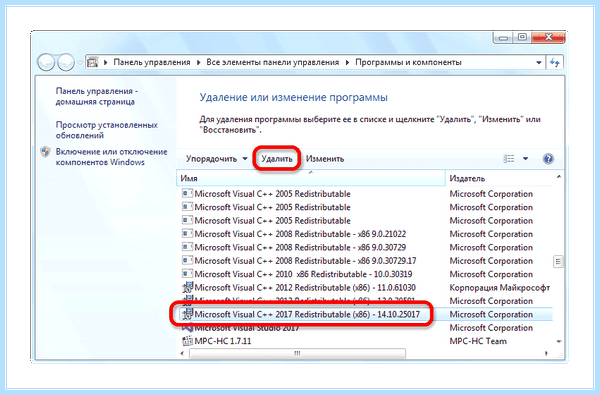
Task: Click the change view icon
Action: pos(509,158)
